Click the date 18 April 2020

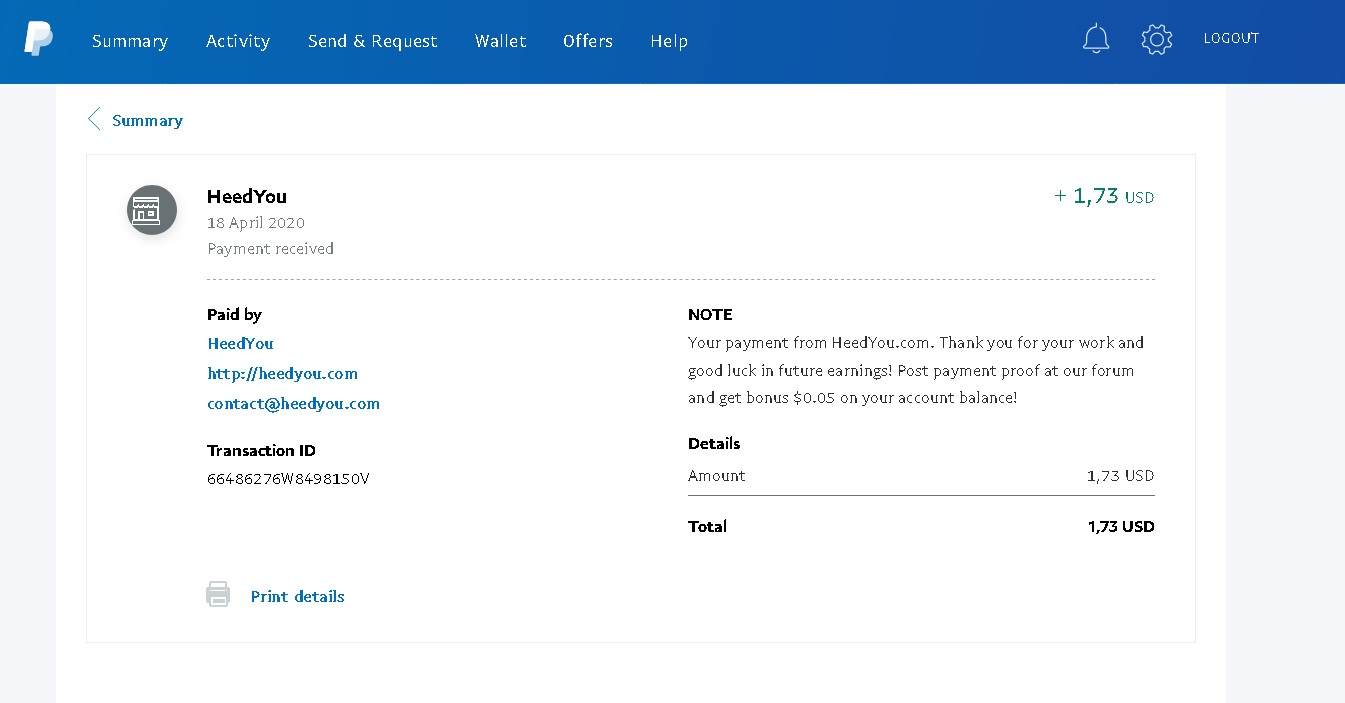point(256,222)
